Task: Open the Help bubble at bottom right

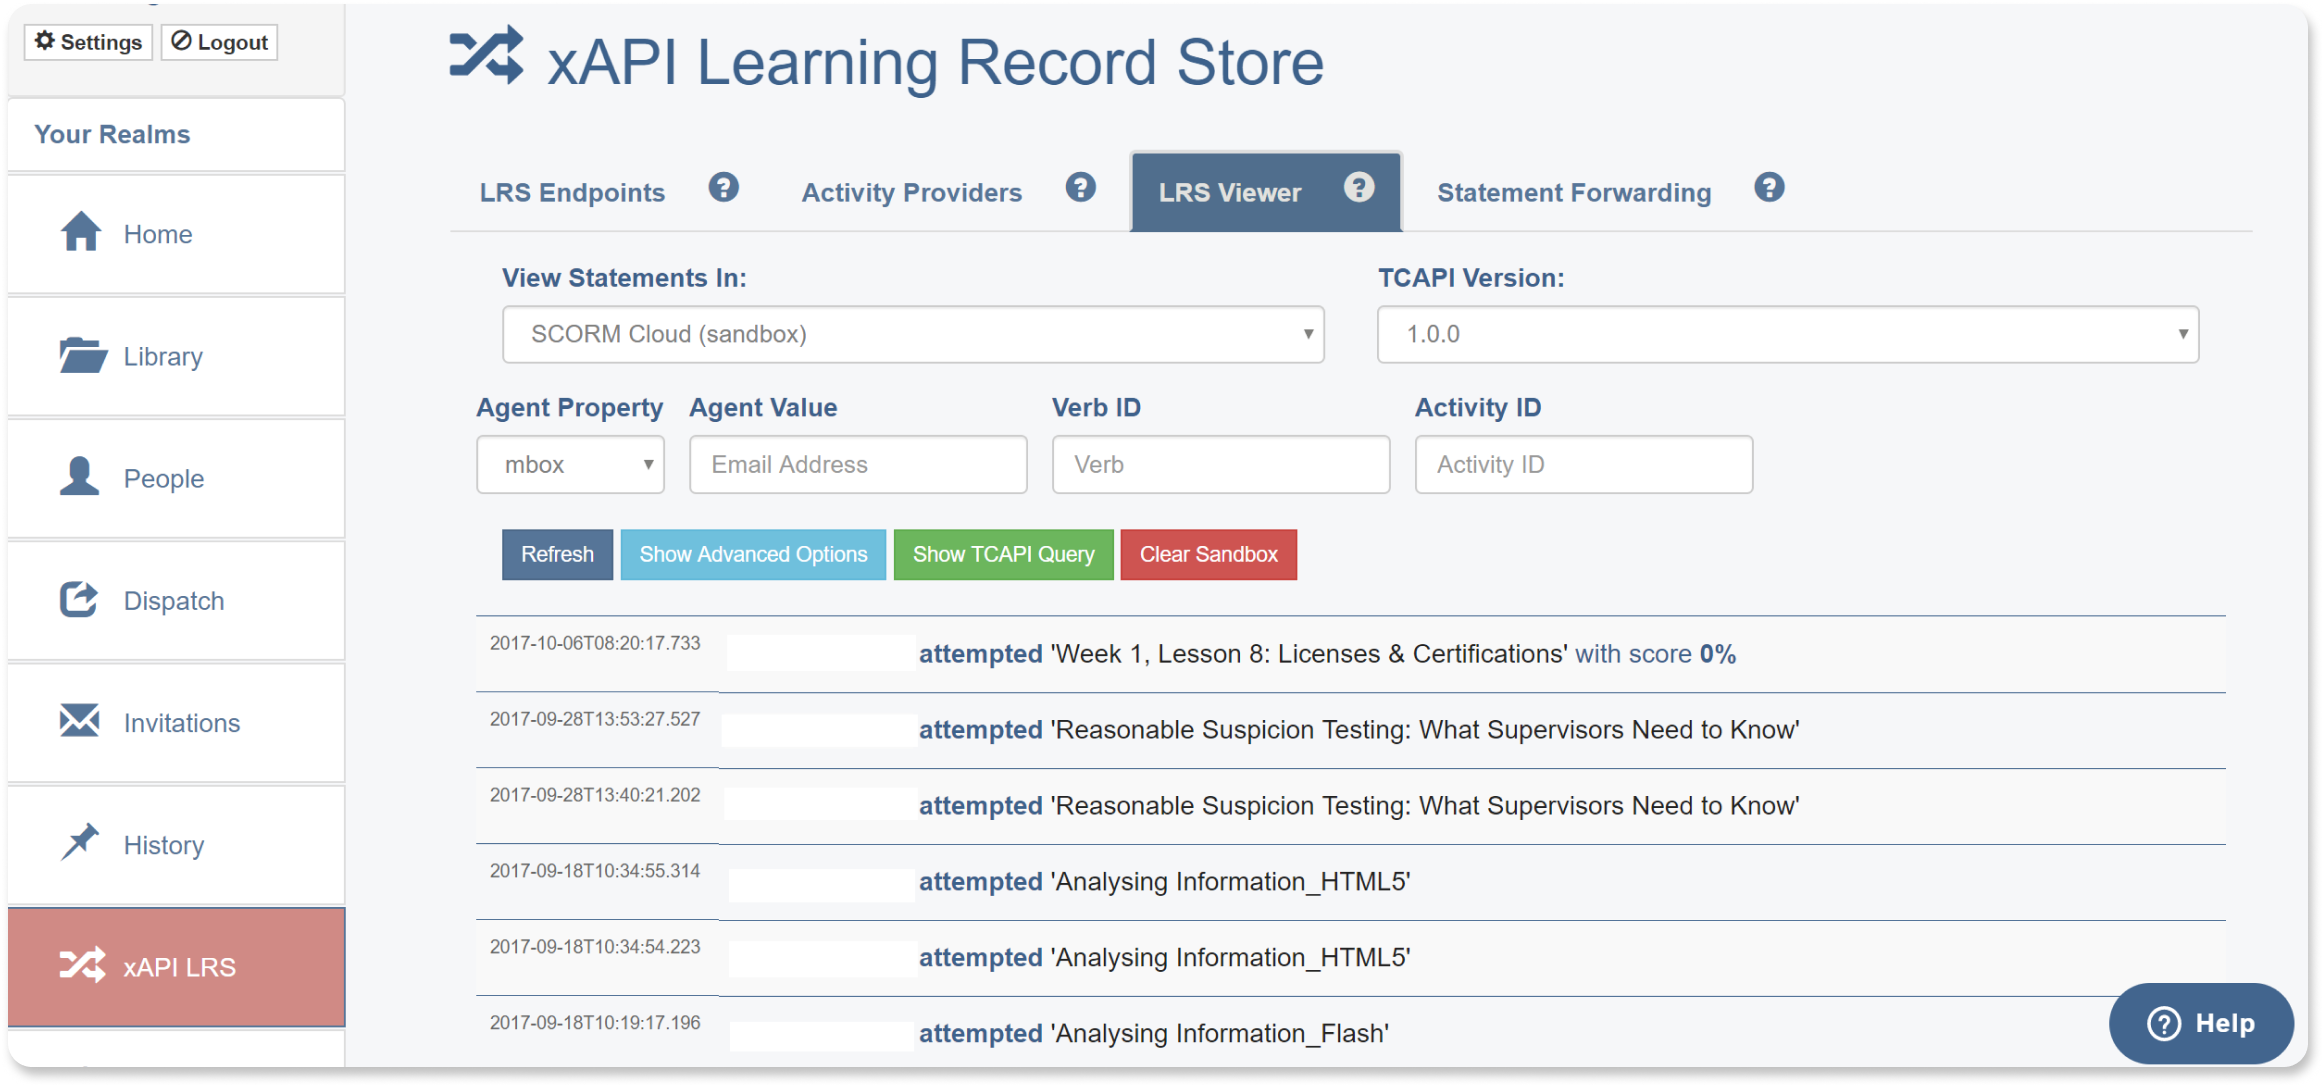Action: (2200, 1023)
